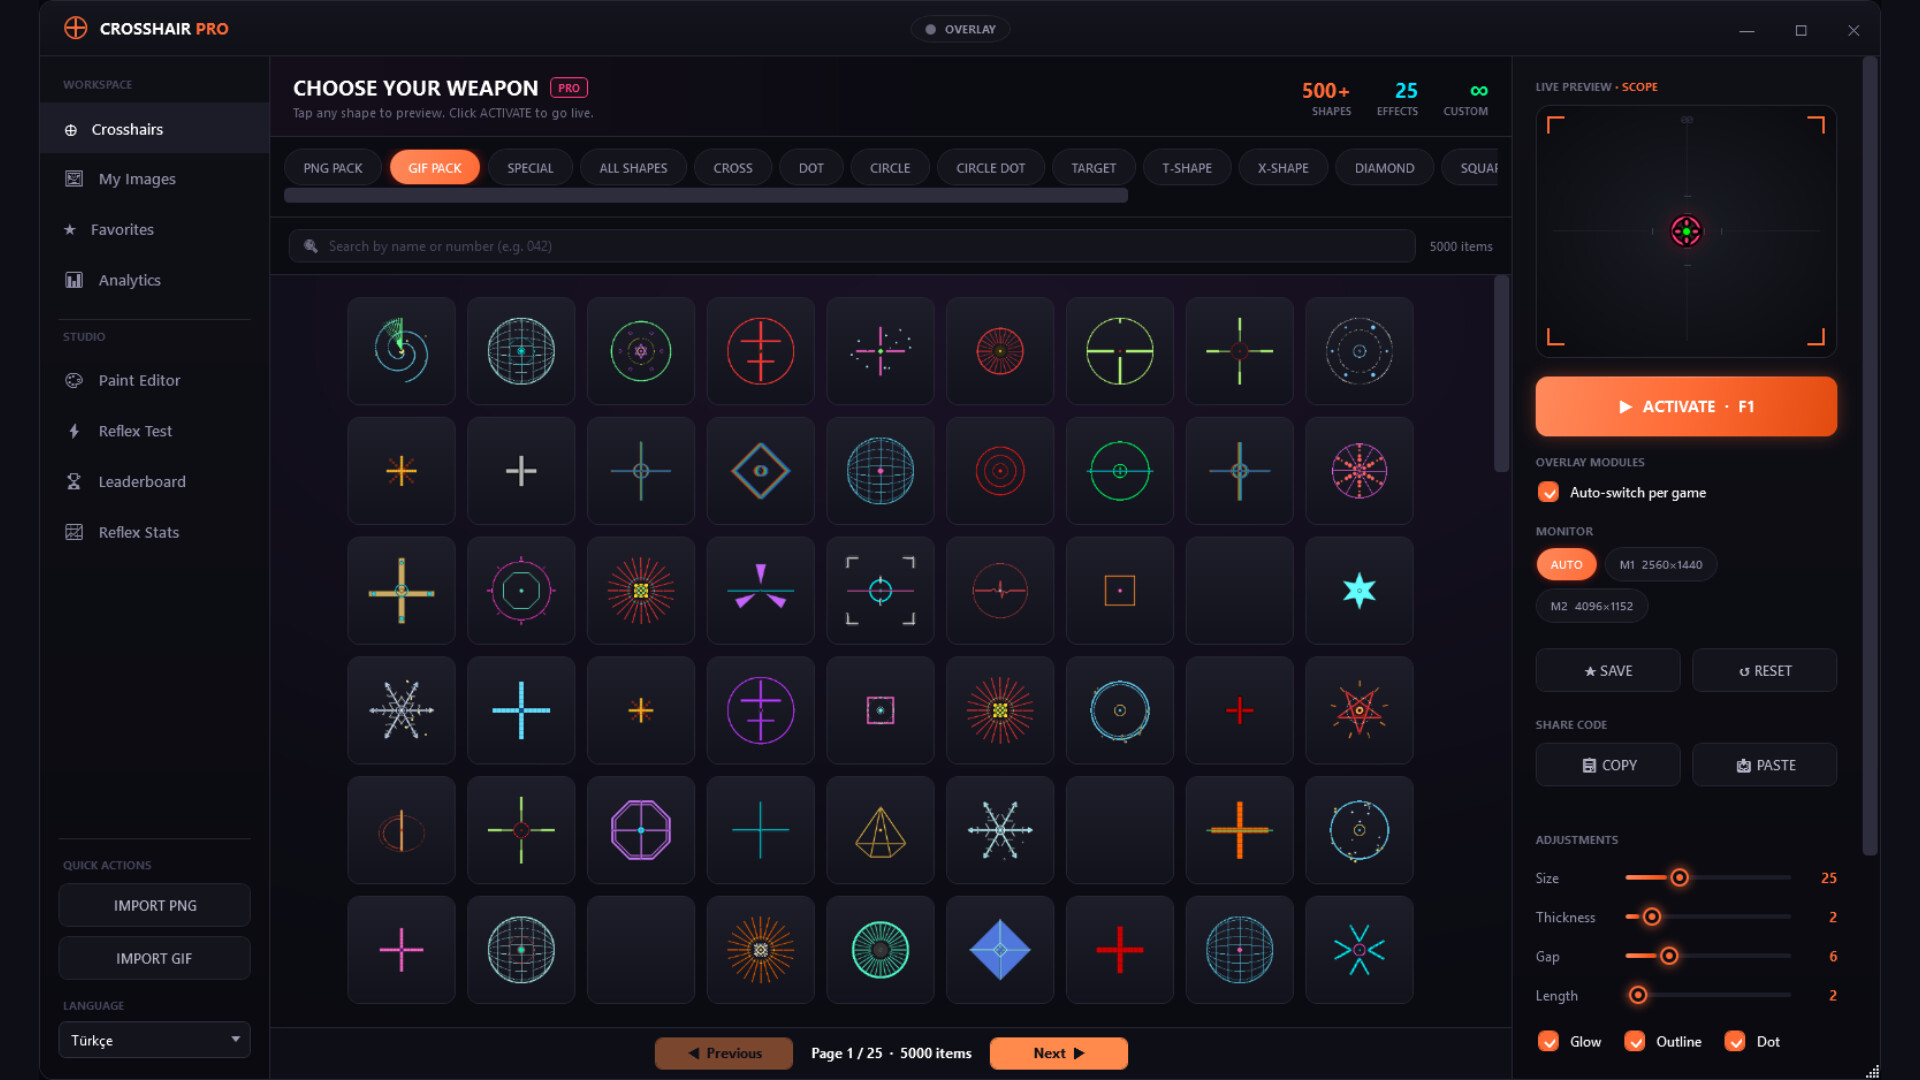1920x1080 pixels.
Task: Select the purple octagon crosshair
Action: [x=640, y=830]
